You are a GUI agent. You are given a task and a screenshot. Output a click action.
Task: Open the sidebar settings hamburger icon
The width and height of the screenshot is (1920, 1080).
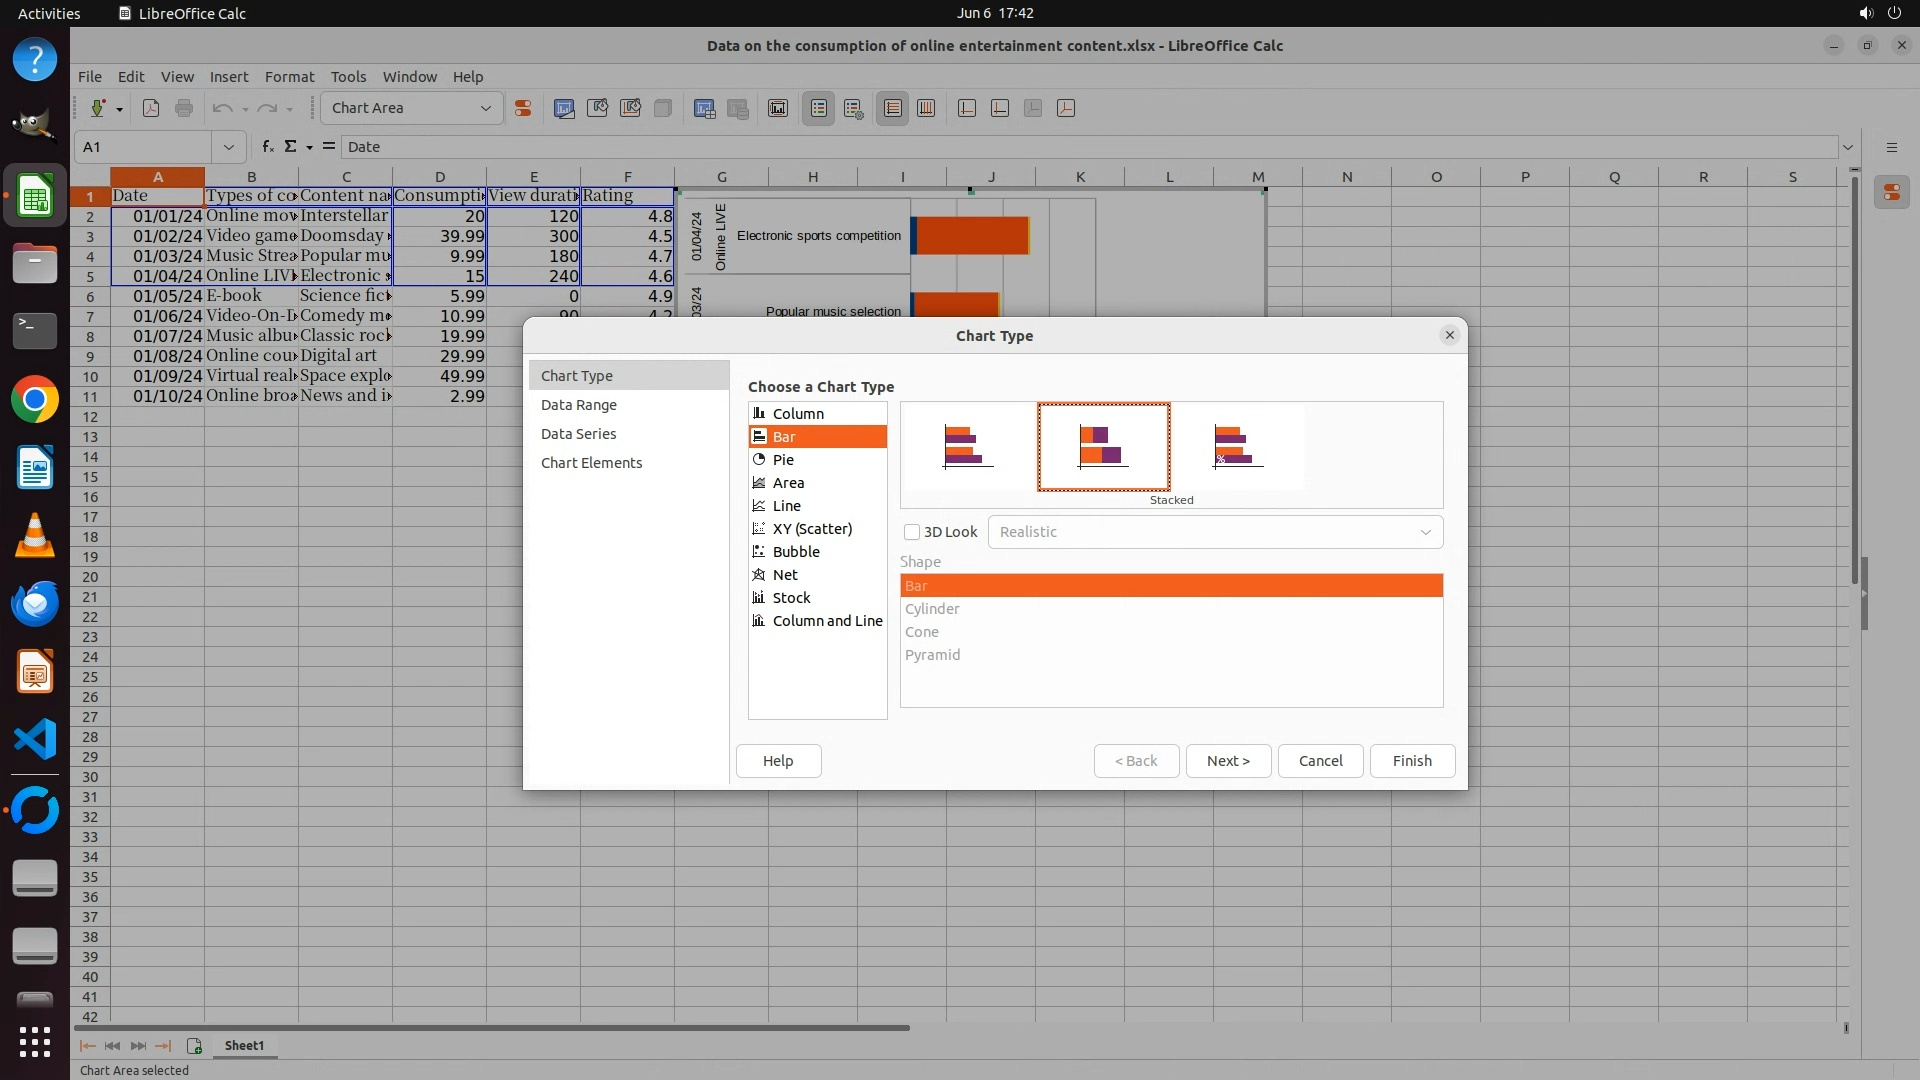click(1891, 147)
